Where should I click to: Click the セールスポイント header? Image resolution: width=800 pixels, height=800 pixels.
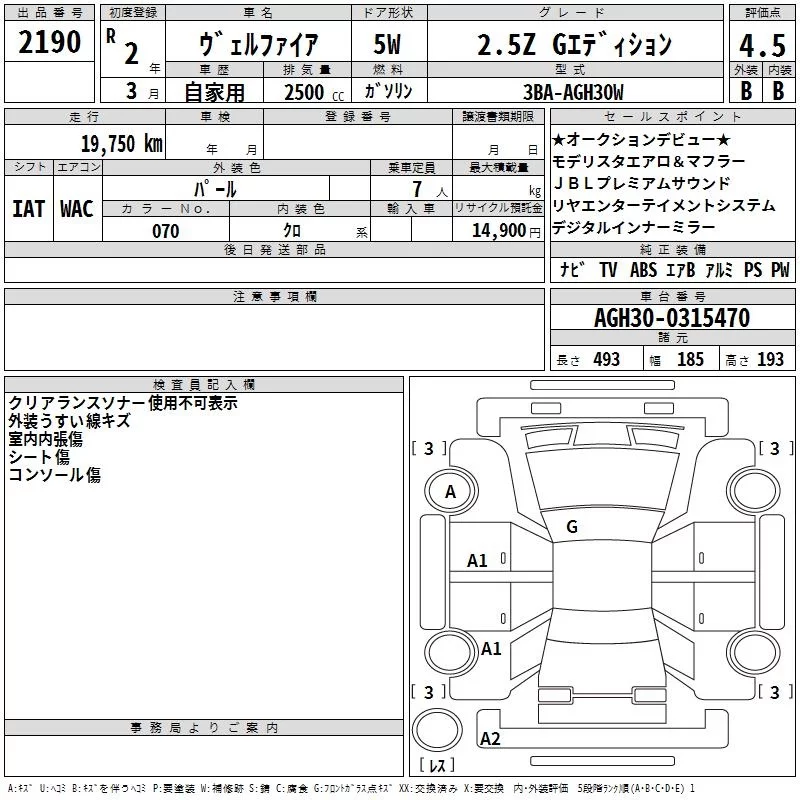(672, 116)
